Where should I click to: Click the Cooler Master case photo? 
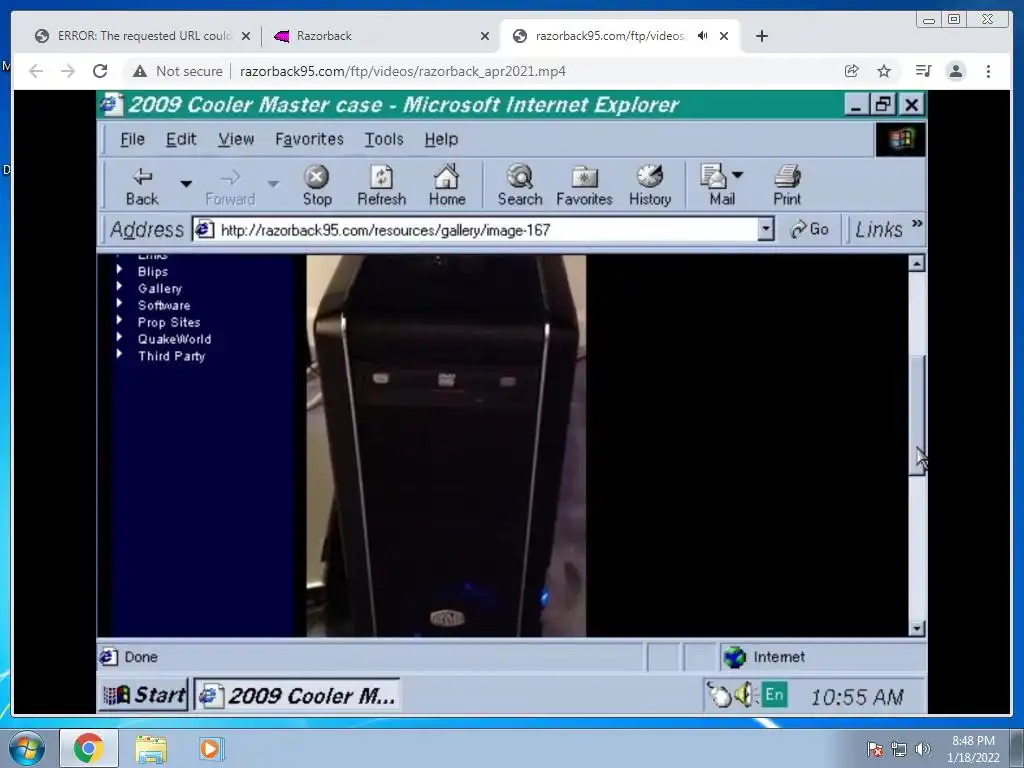[x=446, y=445]
